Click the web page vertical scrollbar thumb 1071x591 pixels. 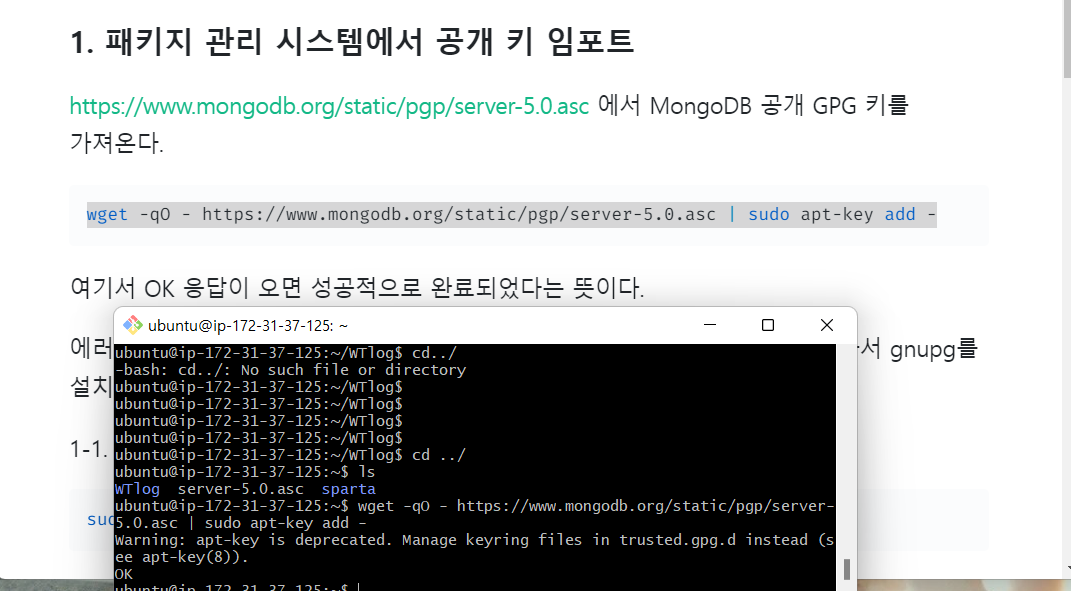[x=1067, y=39]
